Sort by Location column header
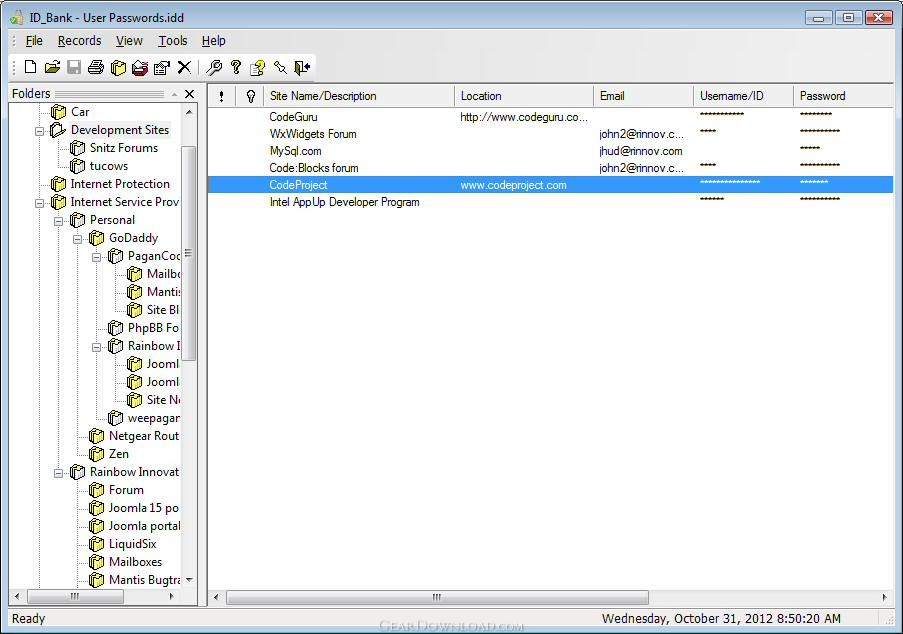The height and width of the screenshot is (634, 903). tap(524, 96)
